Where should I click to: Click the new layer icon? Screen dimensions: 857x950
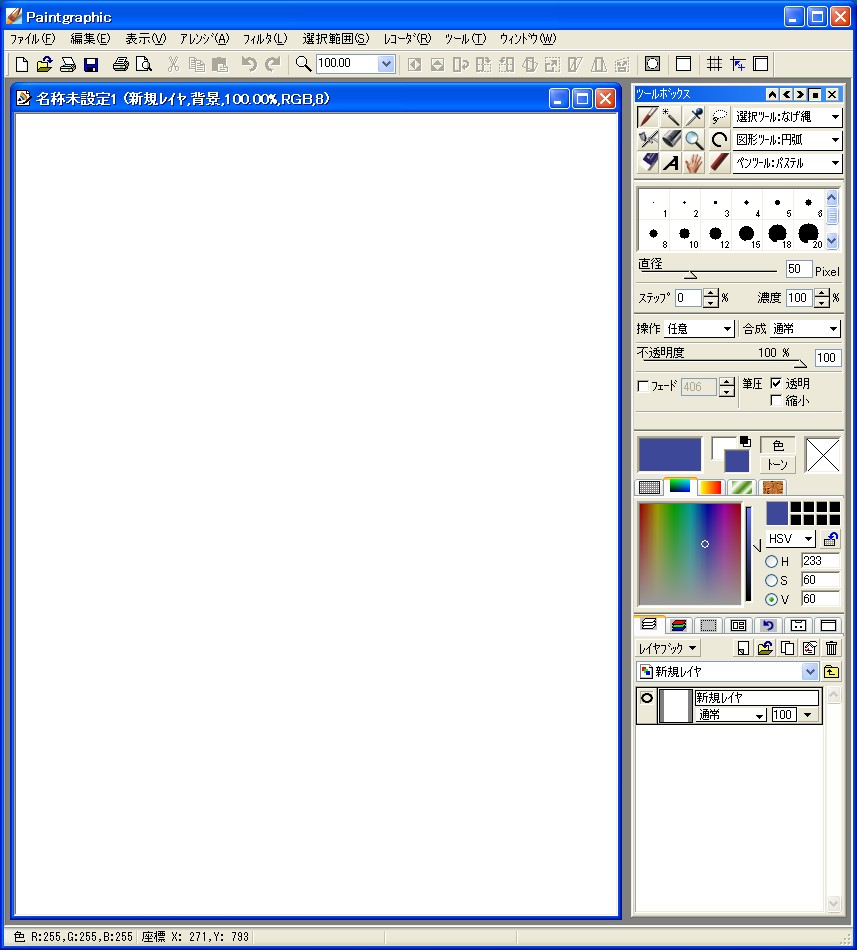pyautogui.click(x=743, y=648)
